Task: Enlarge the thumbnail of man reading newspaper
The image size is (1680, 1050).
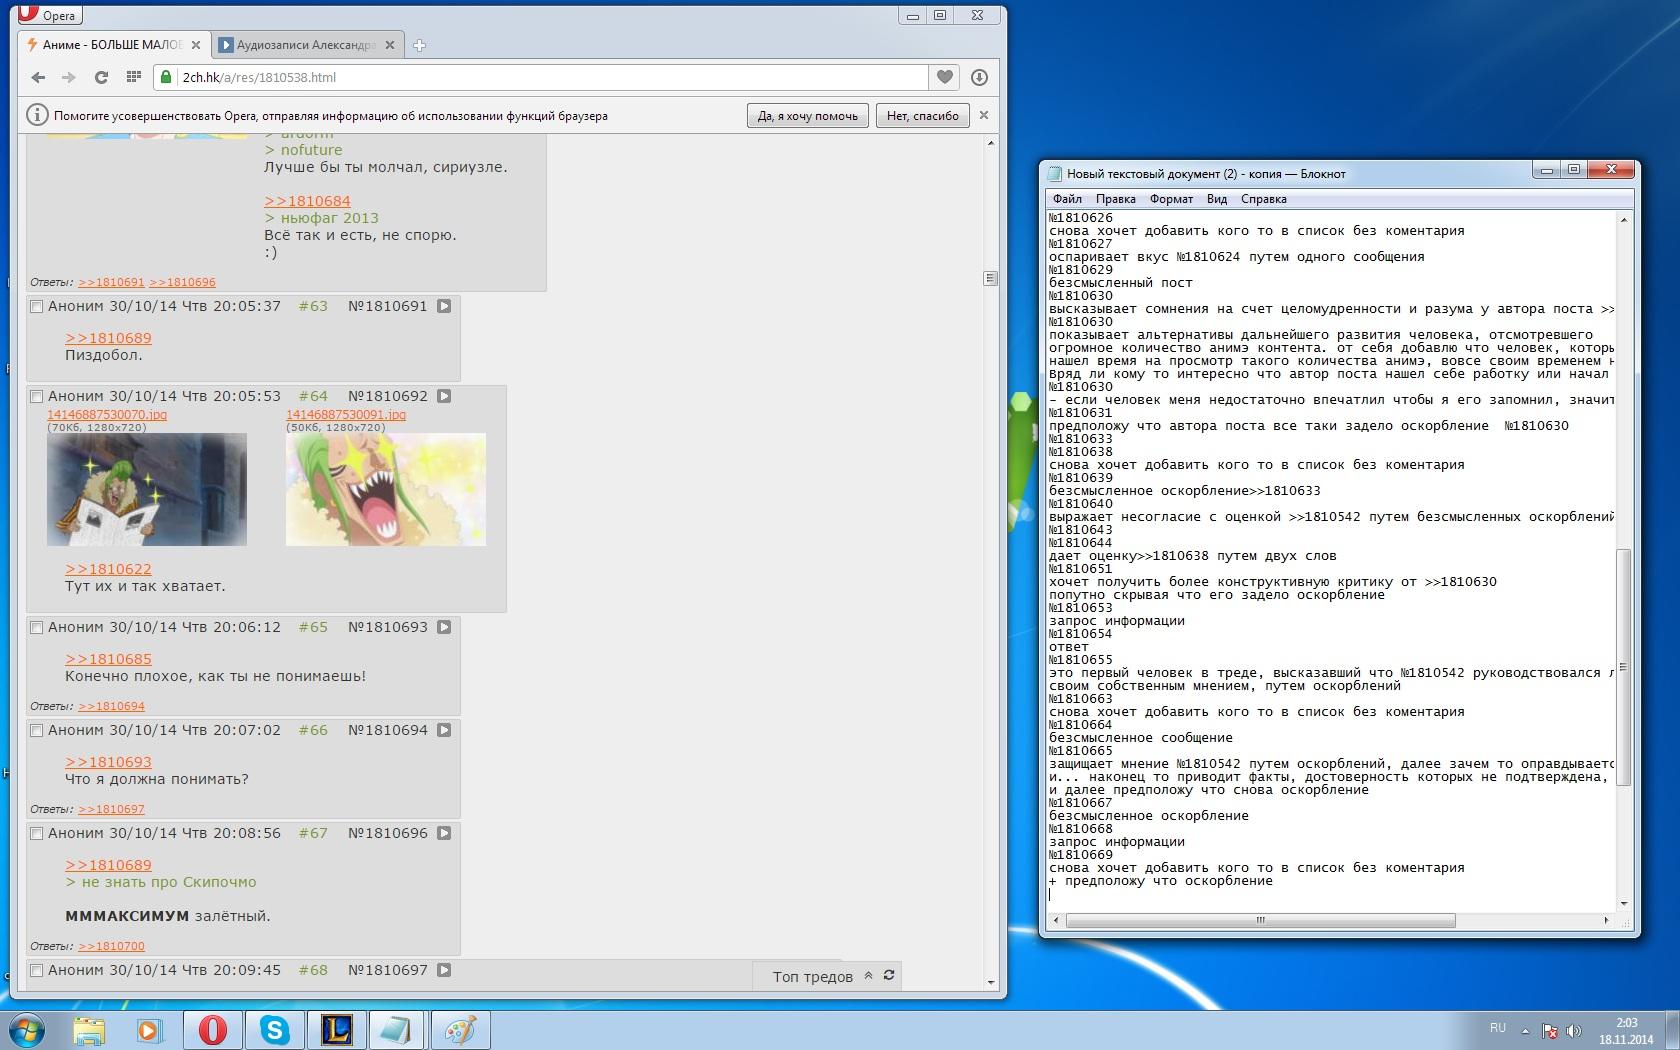Action: tap(146, 489)
